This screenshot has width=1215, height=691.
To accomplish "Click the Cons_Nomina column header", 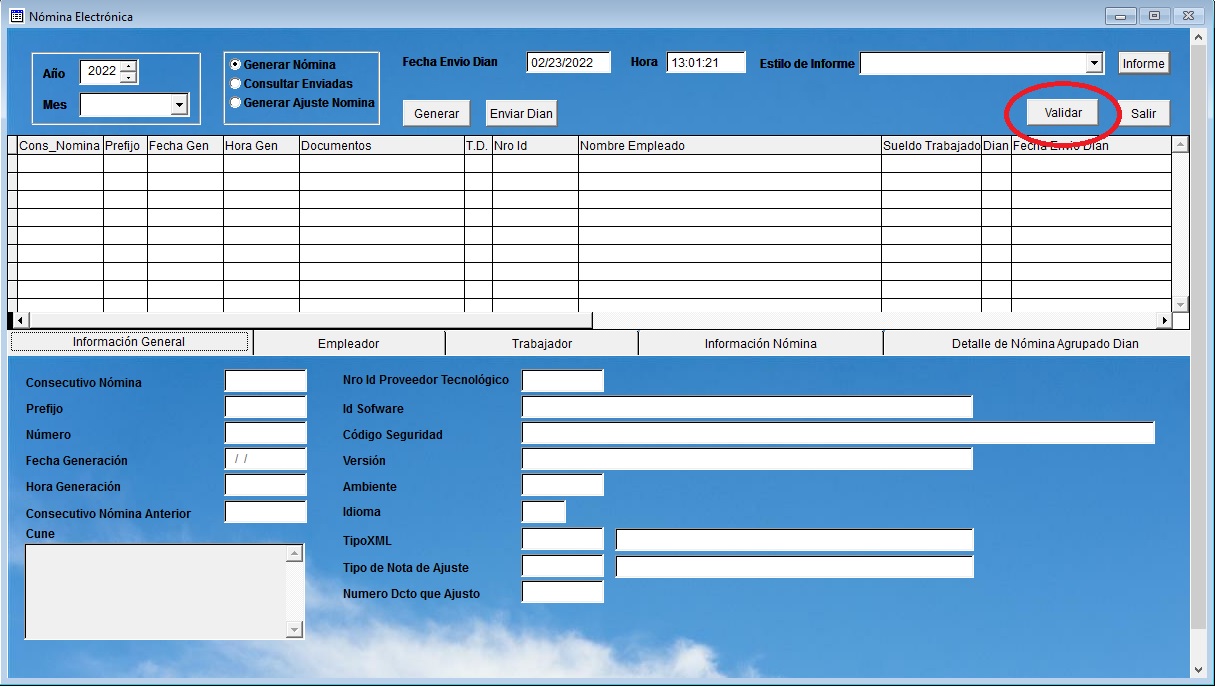I will click(x=60, y=145).
